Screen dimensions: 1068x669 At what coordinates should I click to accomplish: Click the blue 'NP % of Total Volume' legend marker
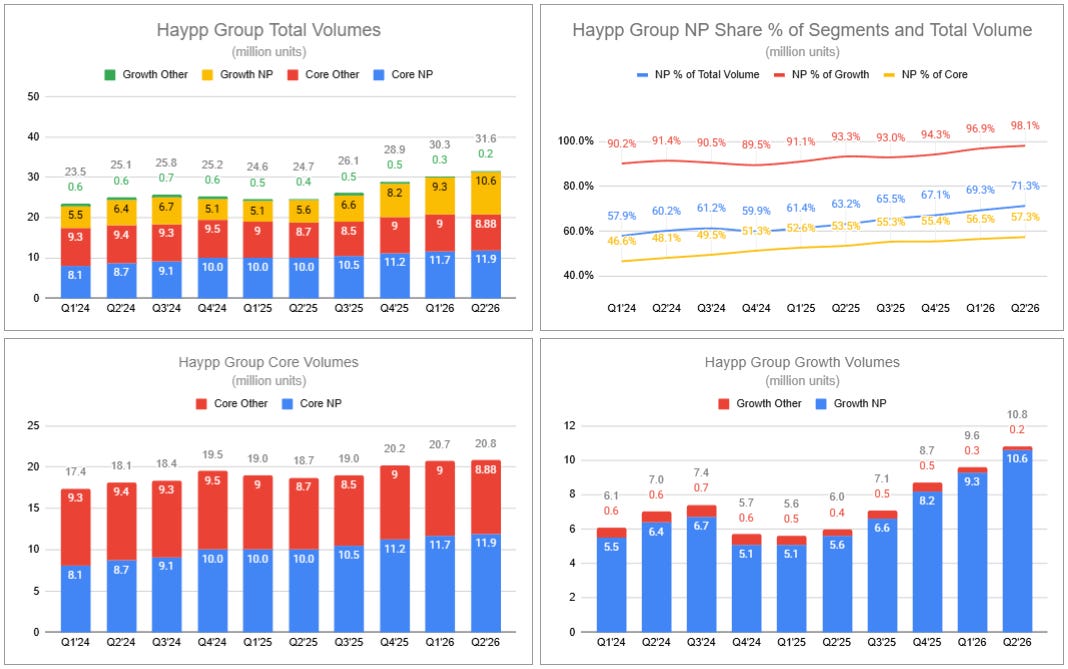click(x=642, y=75)
